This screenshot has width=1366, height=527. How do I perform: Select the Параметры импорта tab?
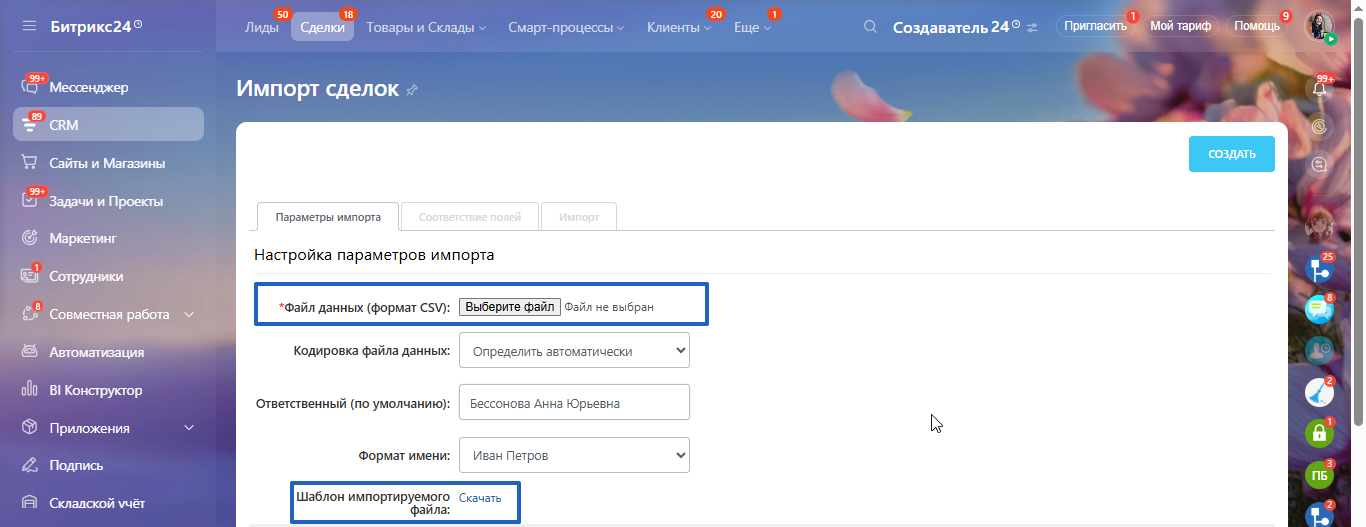pyautogui.click(x=328, y=216)
